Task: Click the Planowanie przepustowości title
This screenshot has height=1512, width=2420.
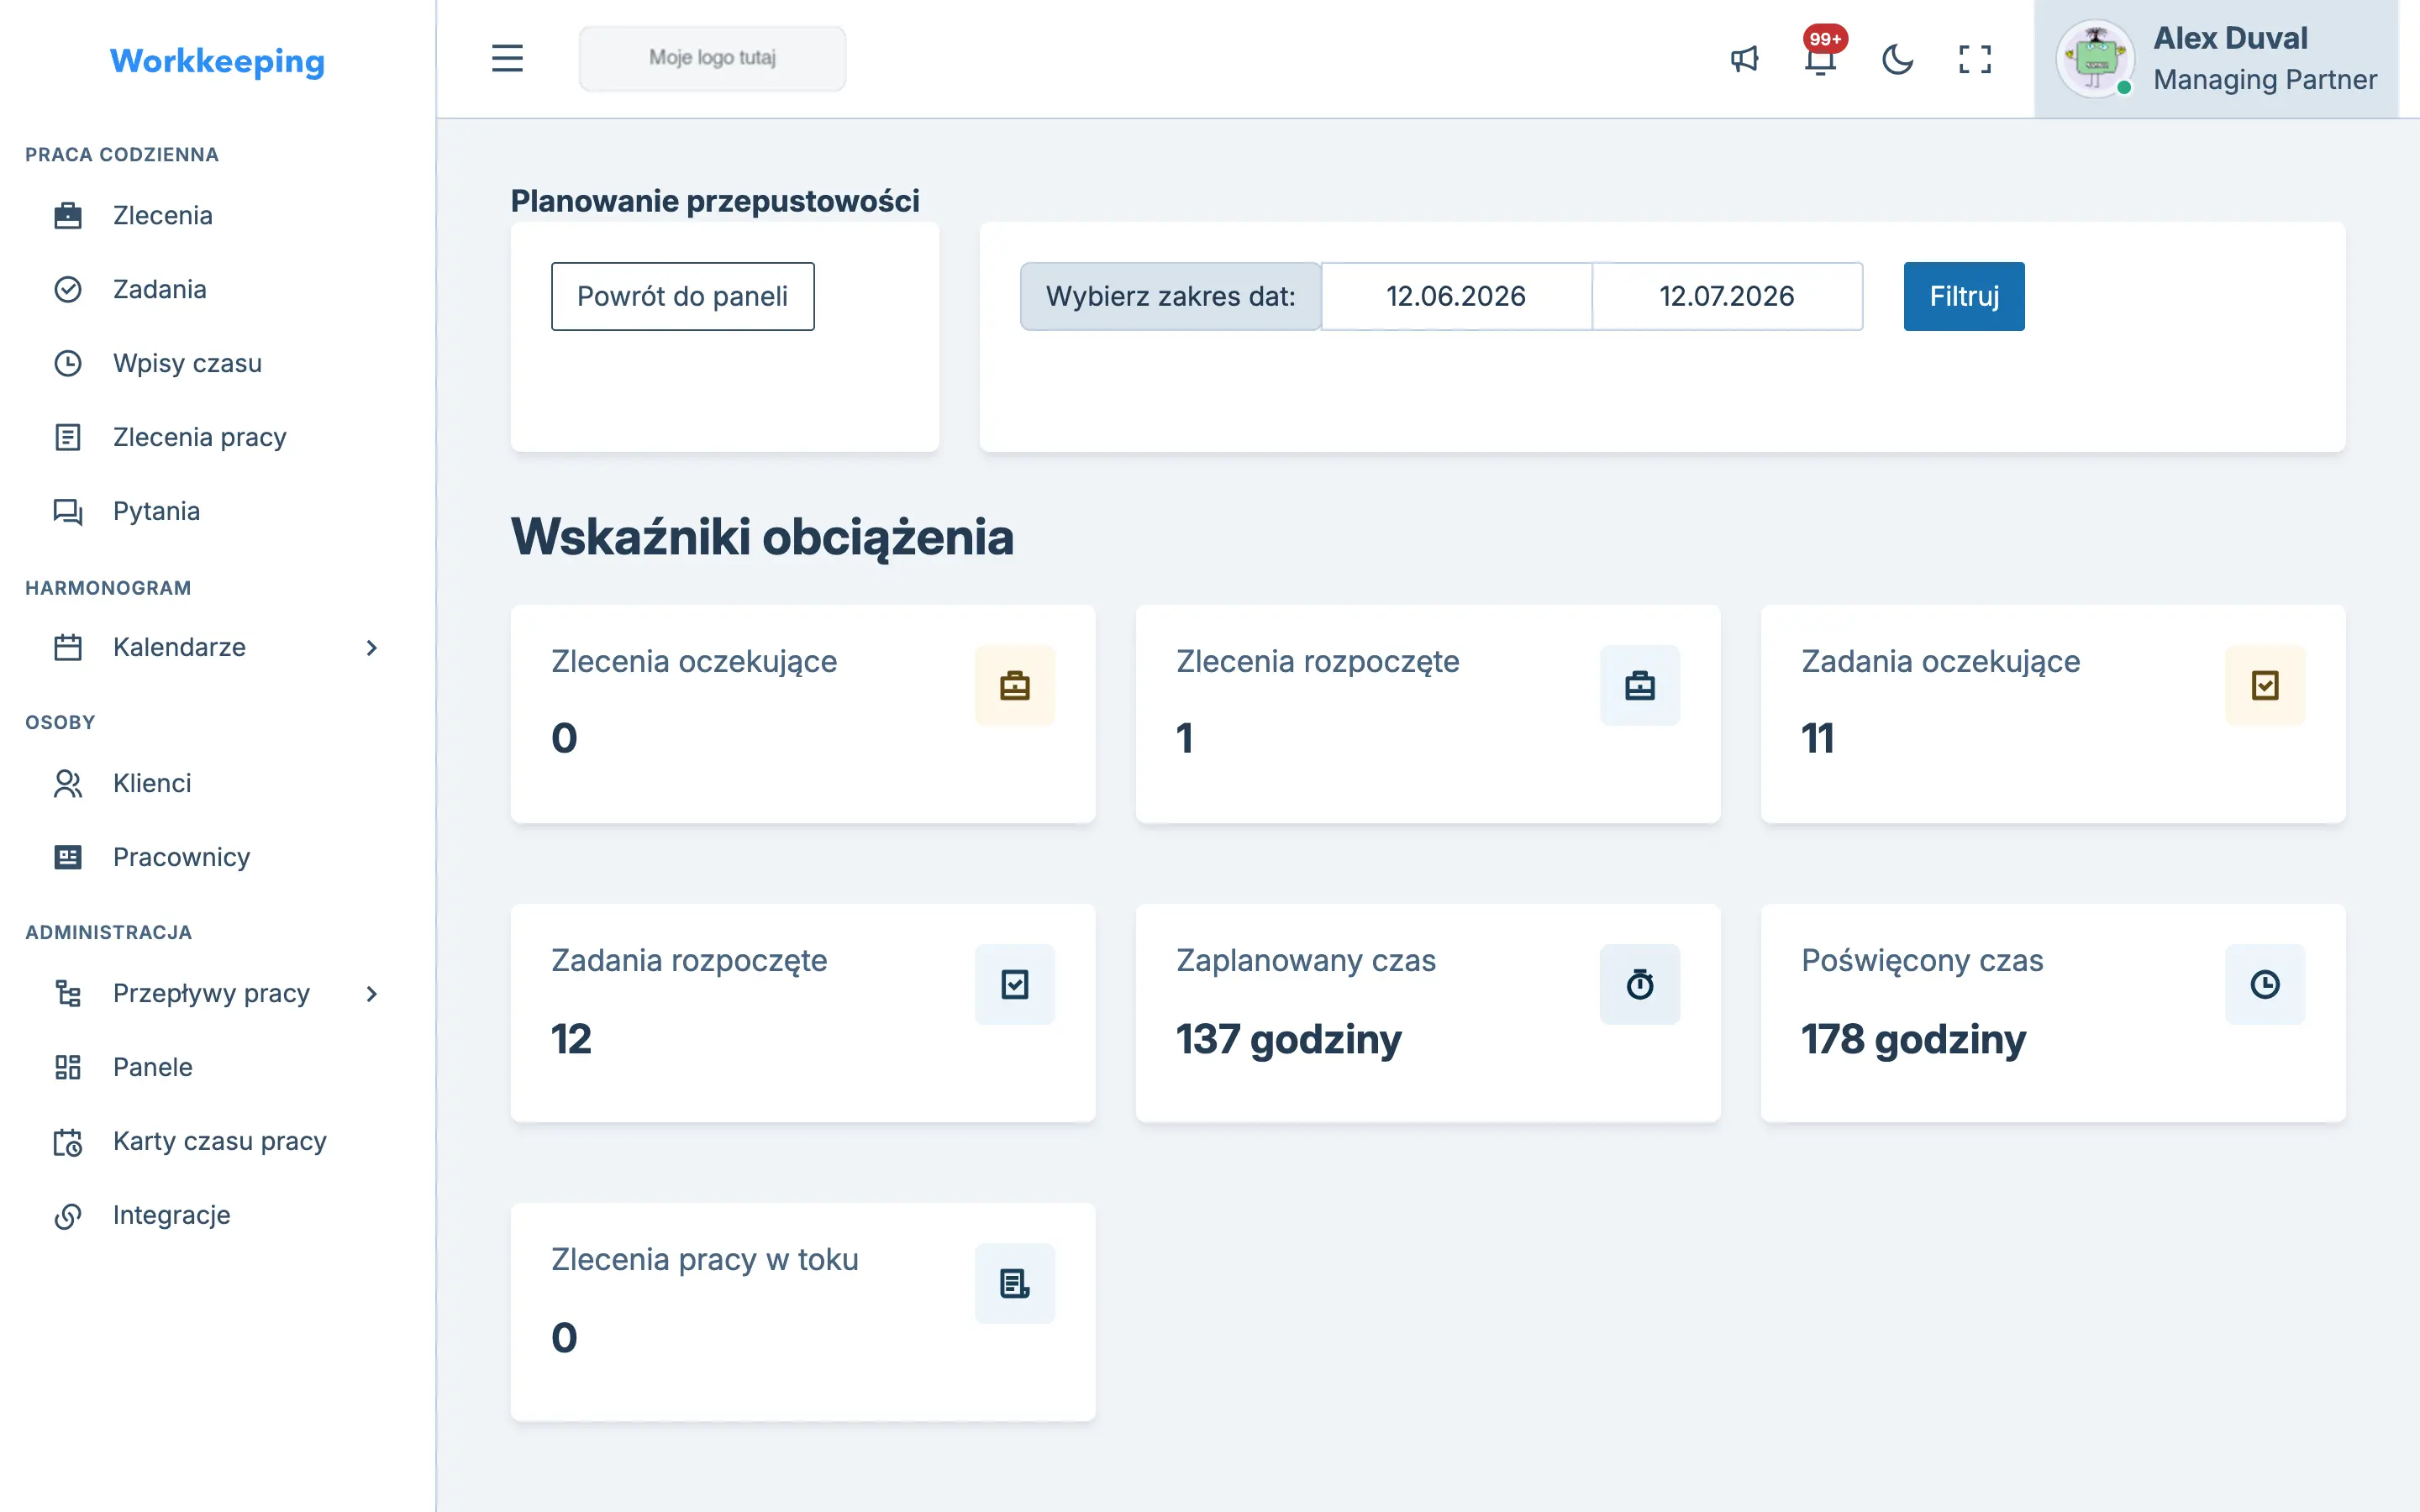Action: pos(715,201)
